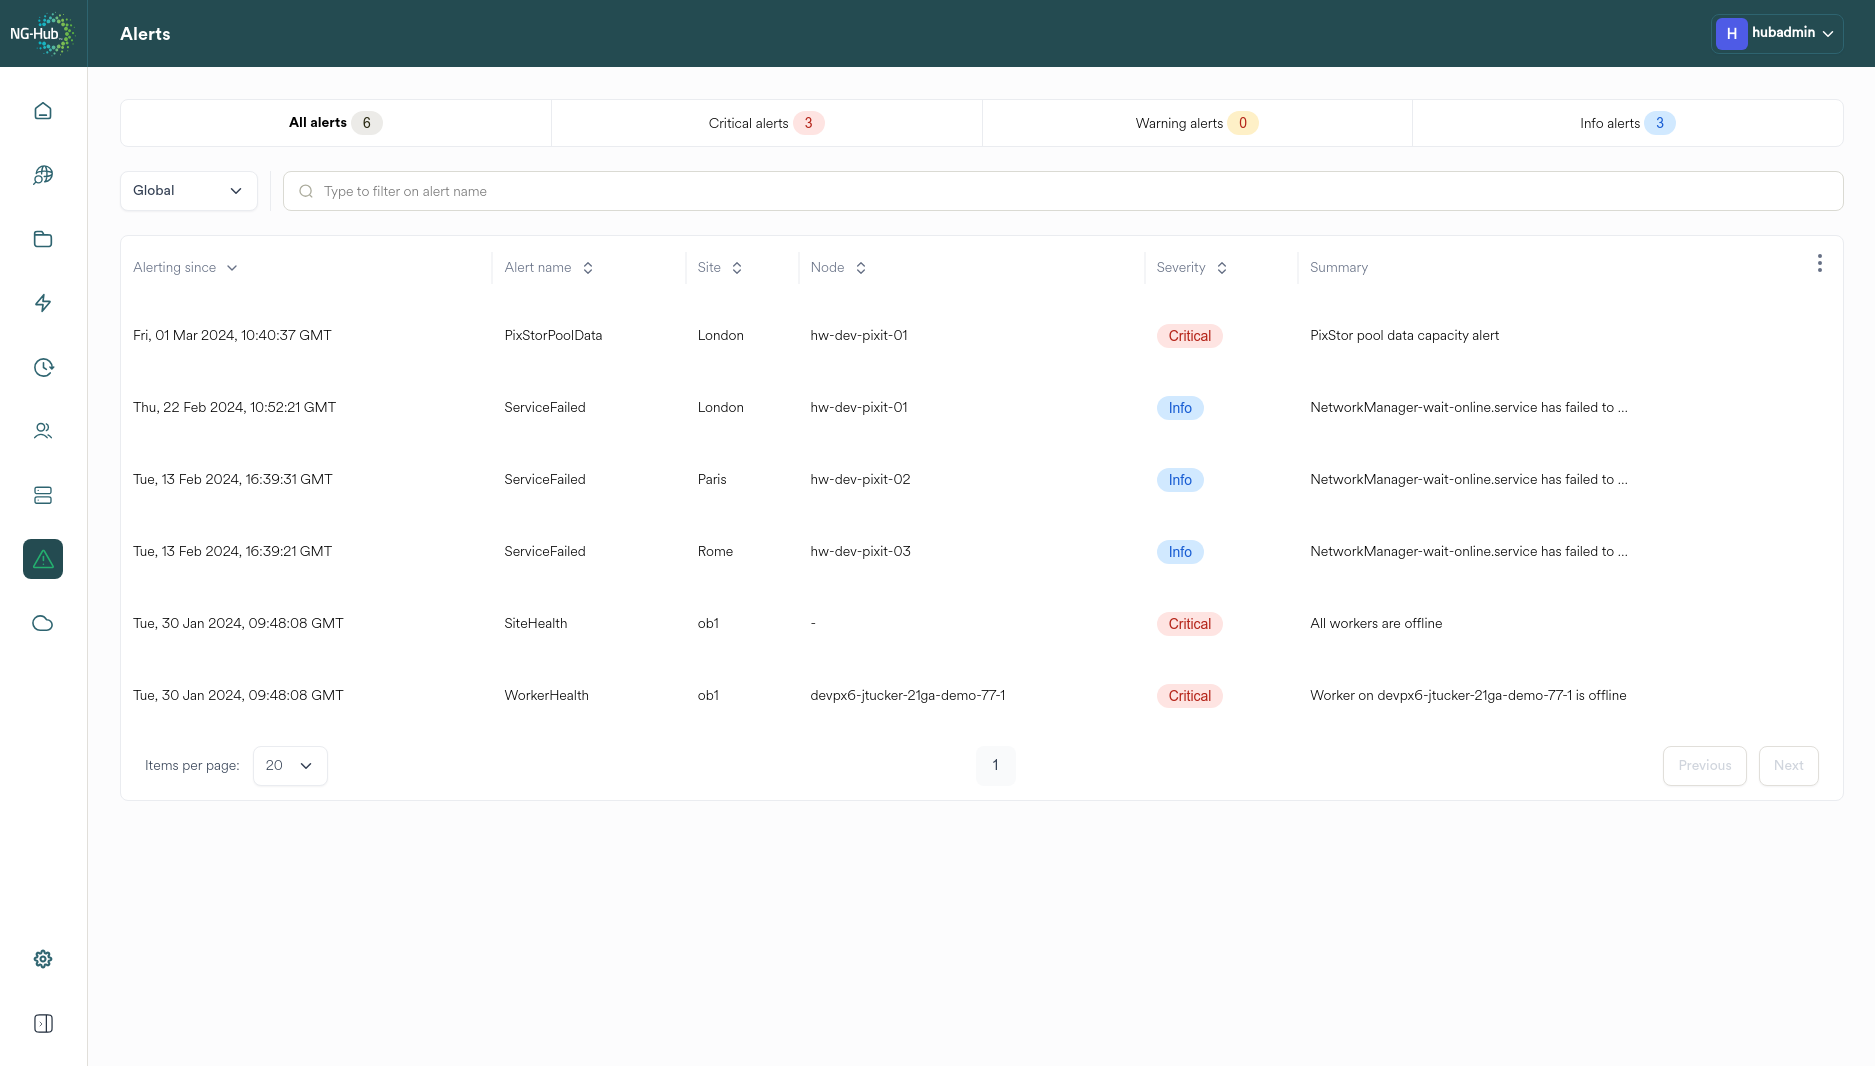This screenshot has height=1066, width=1875.
Task: Open the table options three-dot menu
Action: (1819, 263)
